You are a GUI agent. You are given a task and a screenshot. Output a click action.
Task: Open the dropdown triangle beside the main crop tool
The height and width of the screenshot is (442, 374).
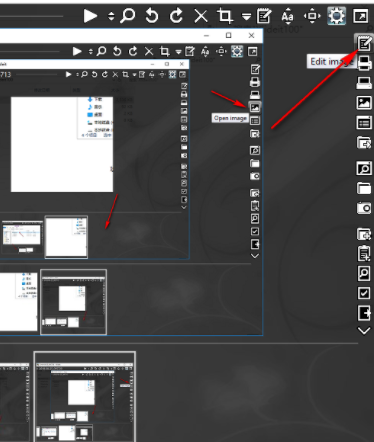pyautogui.click(x=246, y=17)
